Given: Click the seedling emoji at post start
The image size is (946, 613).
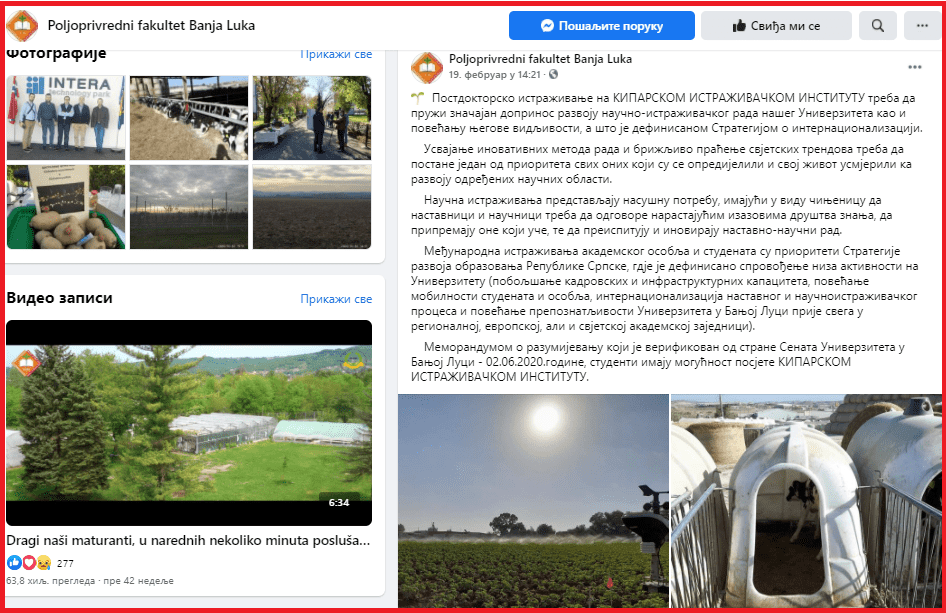Looking at the screenshot, I should click(x=417, y=97).
